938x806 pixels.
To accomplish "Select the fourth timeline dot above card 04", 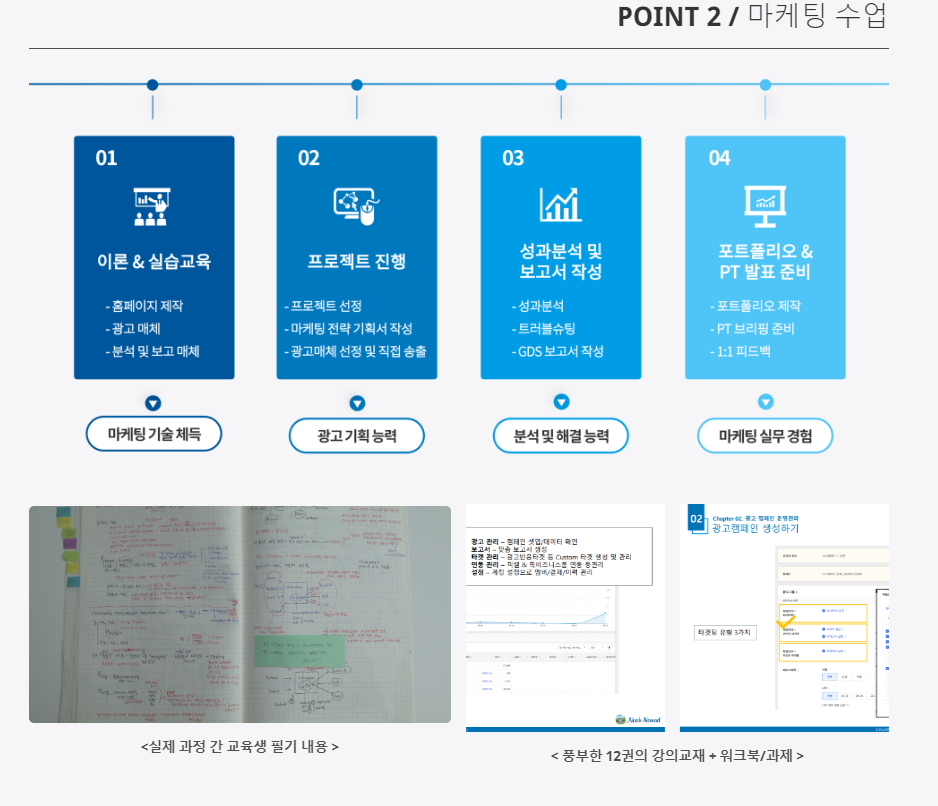I will click(765, 85).
